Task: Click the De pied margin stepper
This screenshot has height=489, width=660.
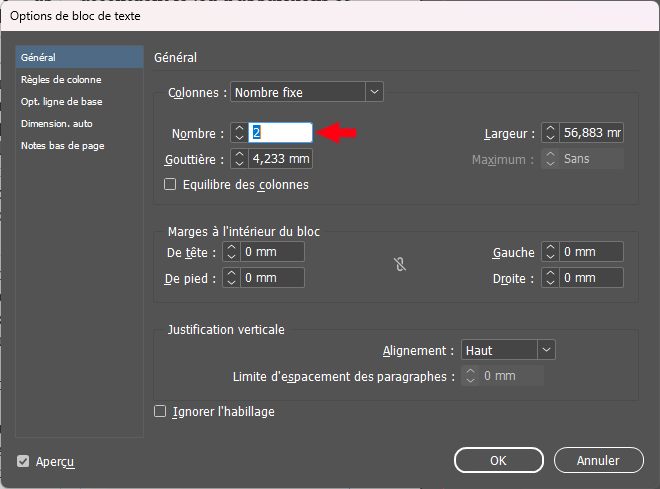Action: point(230,278)
